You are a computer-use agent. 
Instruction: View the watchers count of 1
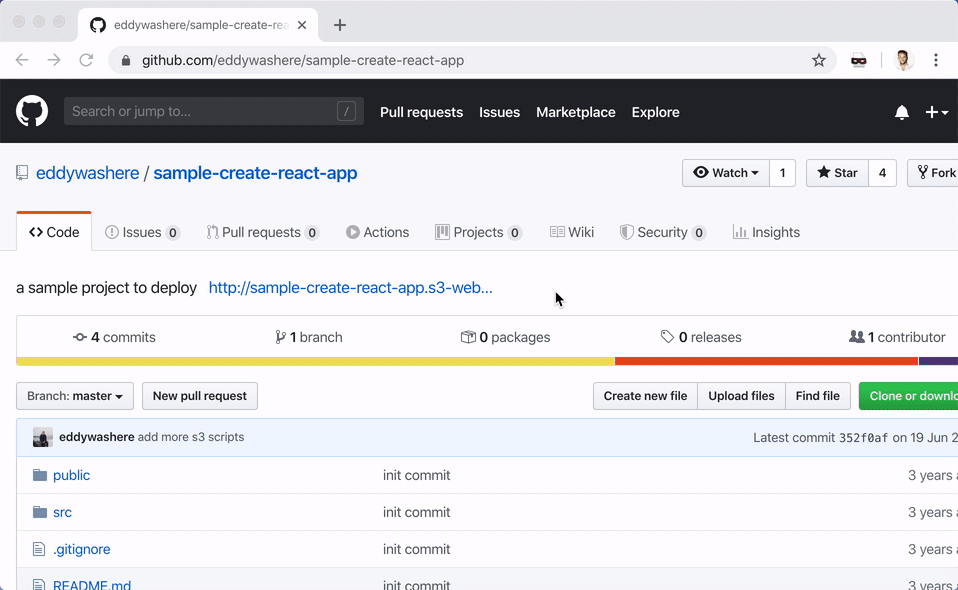coord(783,173)
